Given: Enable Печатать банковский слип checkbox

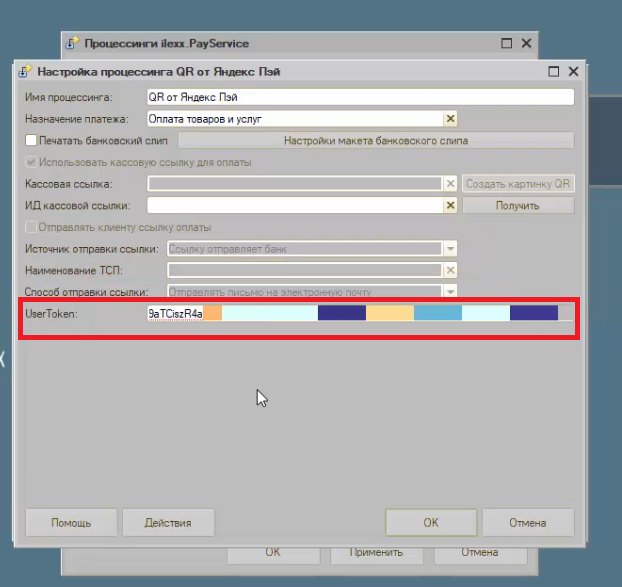Looking at the screenshot, I should point(31,140).
